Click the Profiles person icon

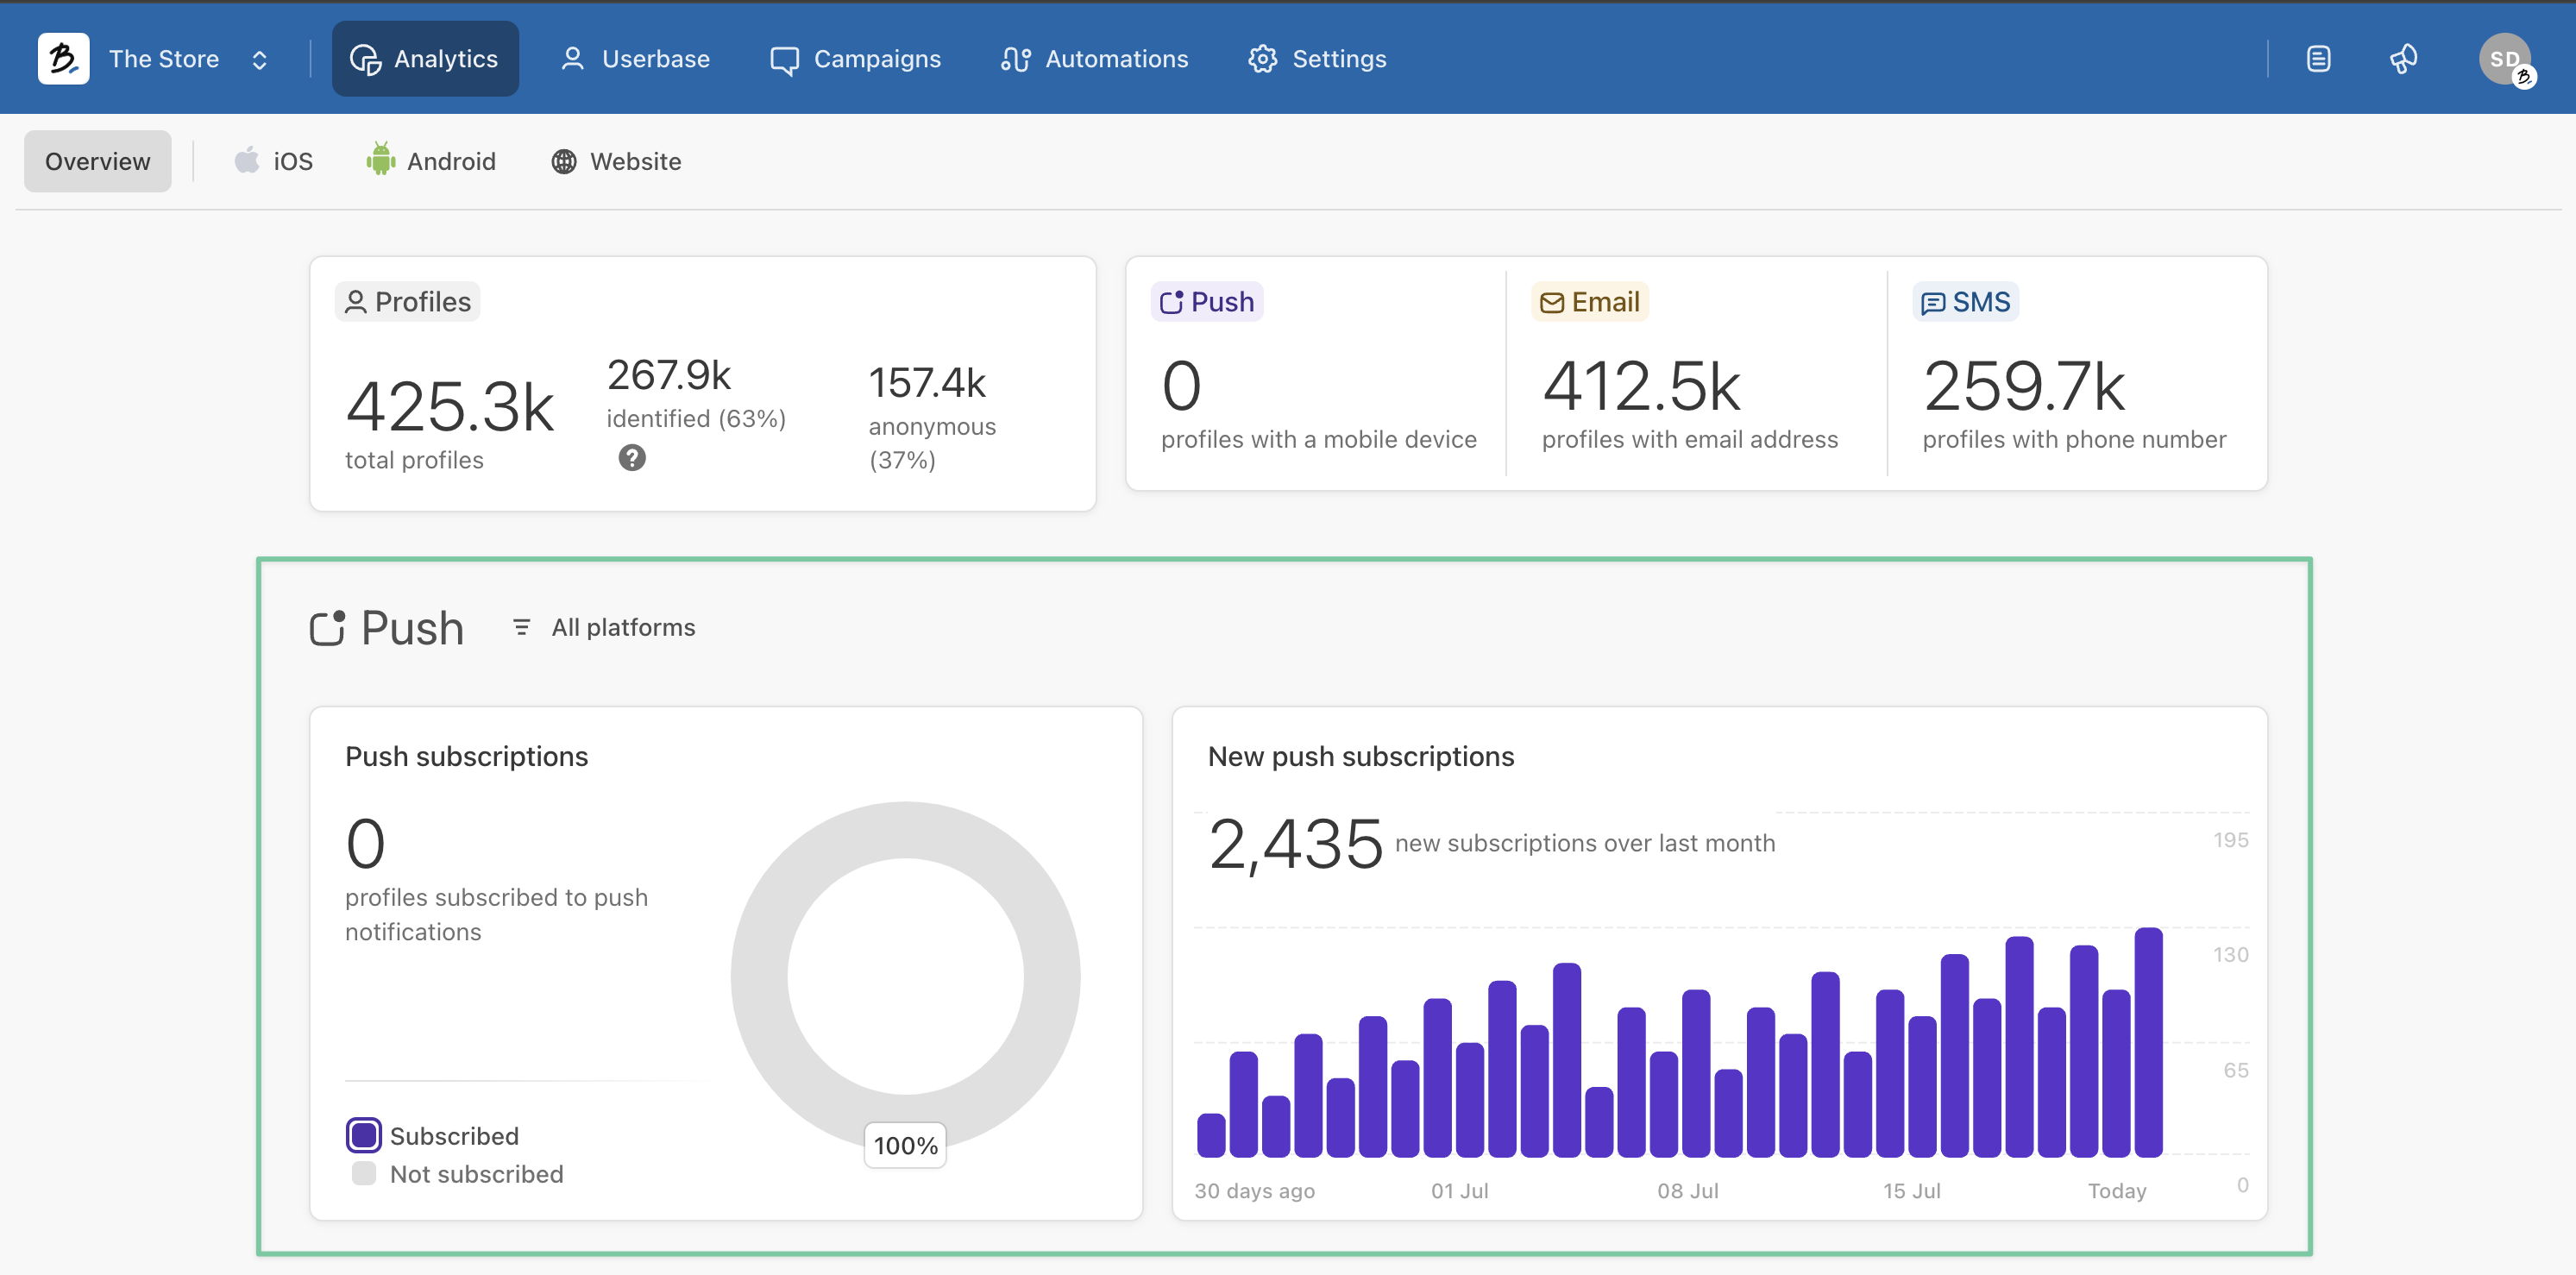coord(355,302)
